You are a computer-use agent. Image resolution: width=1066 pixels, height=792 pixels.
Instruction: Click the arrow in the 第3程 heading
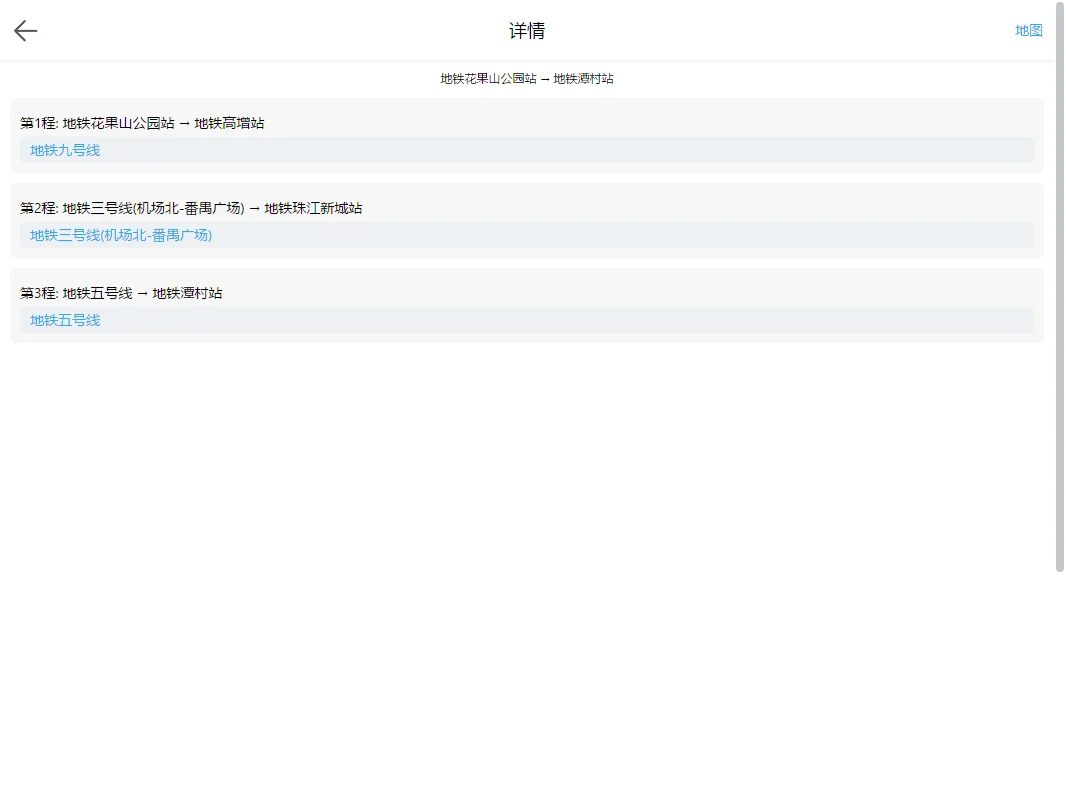coord(142,293)
